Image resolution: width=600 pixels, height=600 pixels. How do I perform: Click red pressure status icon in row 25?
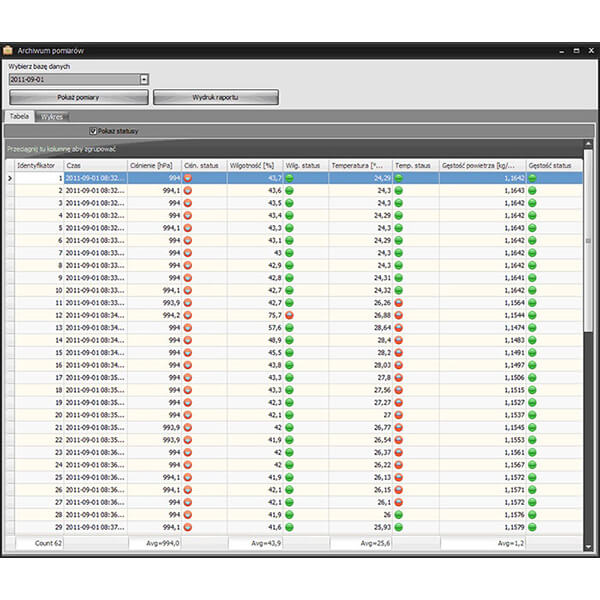pyautogui.click(x=188, y=477)
